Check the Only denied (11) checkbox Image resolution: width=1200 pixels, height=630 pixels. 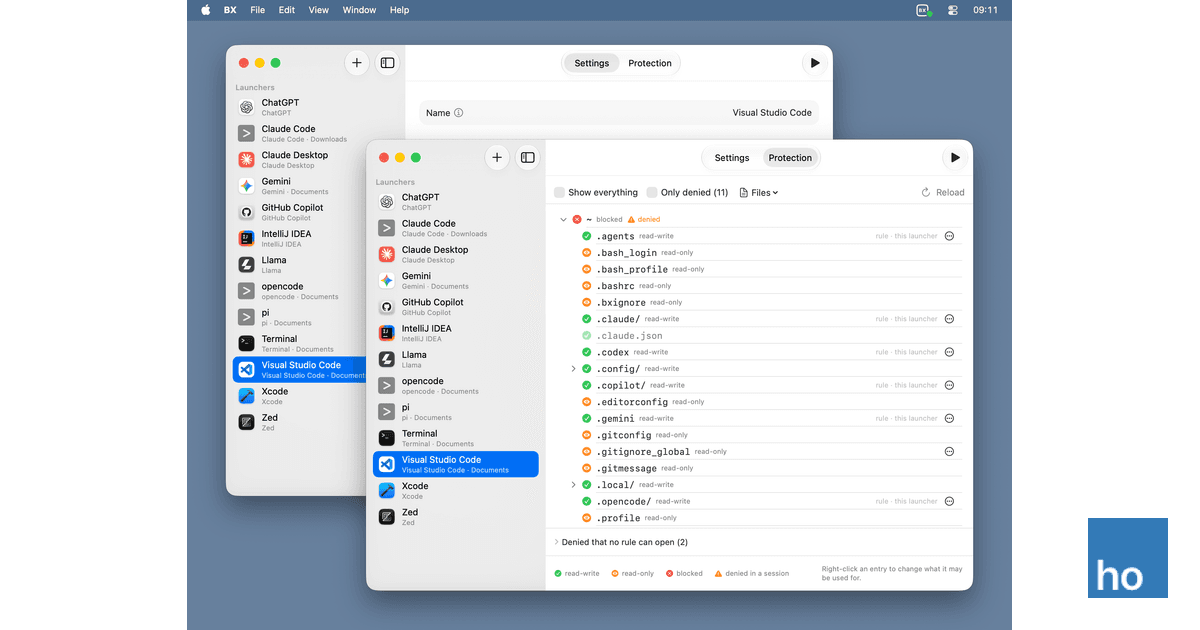click(x=652, y=192)
